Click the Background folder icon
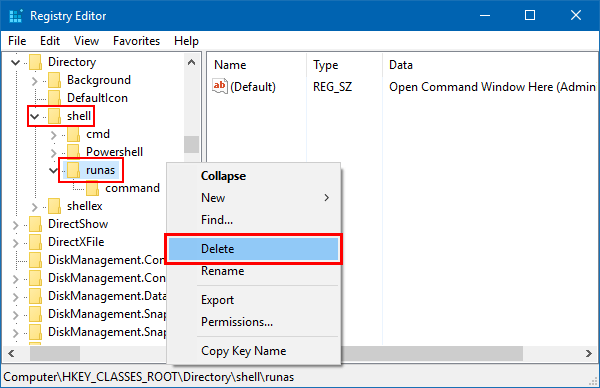 tap(55, 80)
